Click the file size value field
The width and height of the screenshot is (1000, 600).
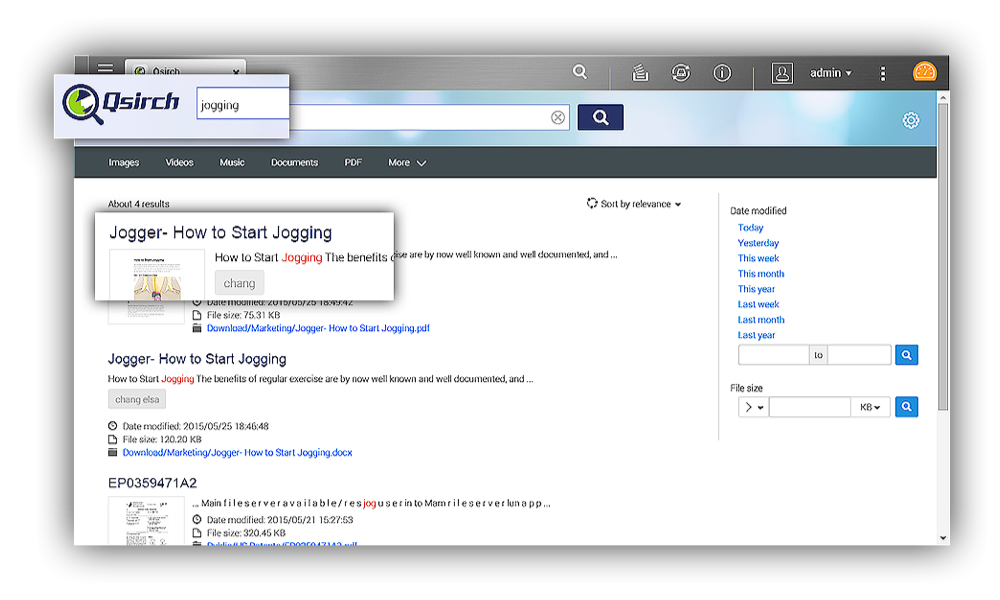(x=810, y=407)
